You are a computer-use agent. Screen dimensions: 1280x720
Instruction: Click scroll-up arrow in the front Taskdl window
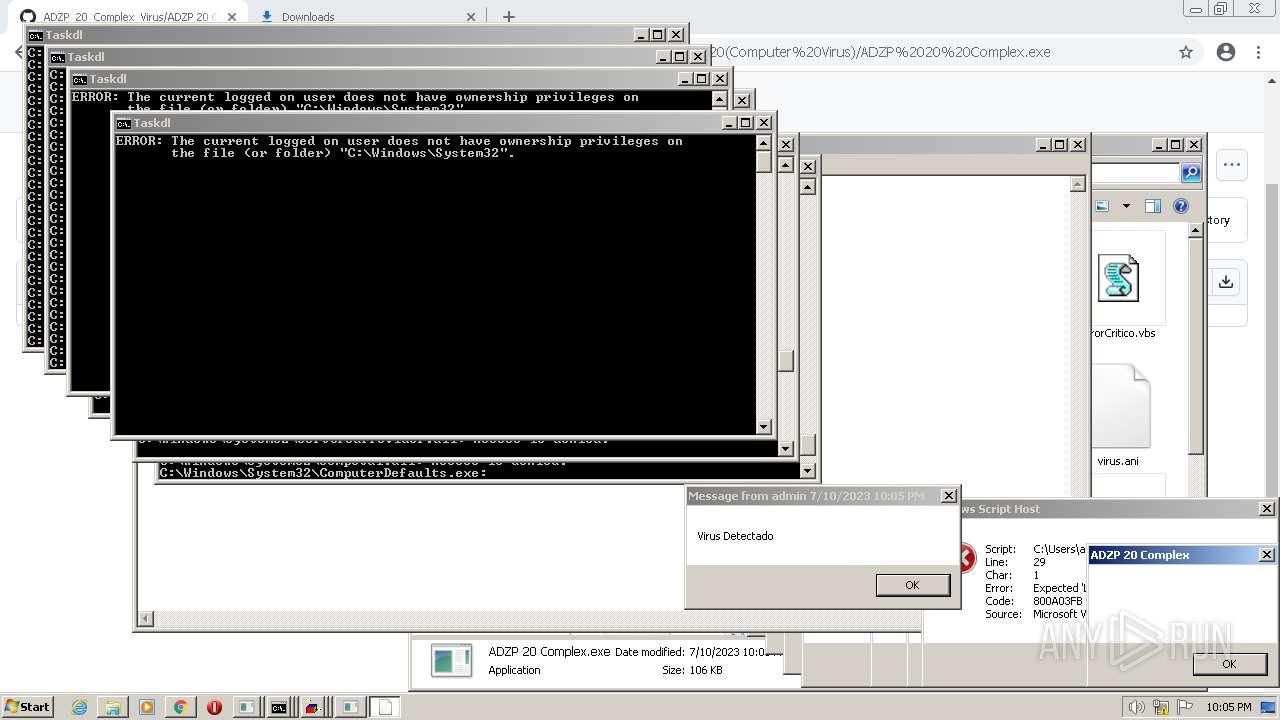[x=764, y=142]
